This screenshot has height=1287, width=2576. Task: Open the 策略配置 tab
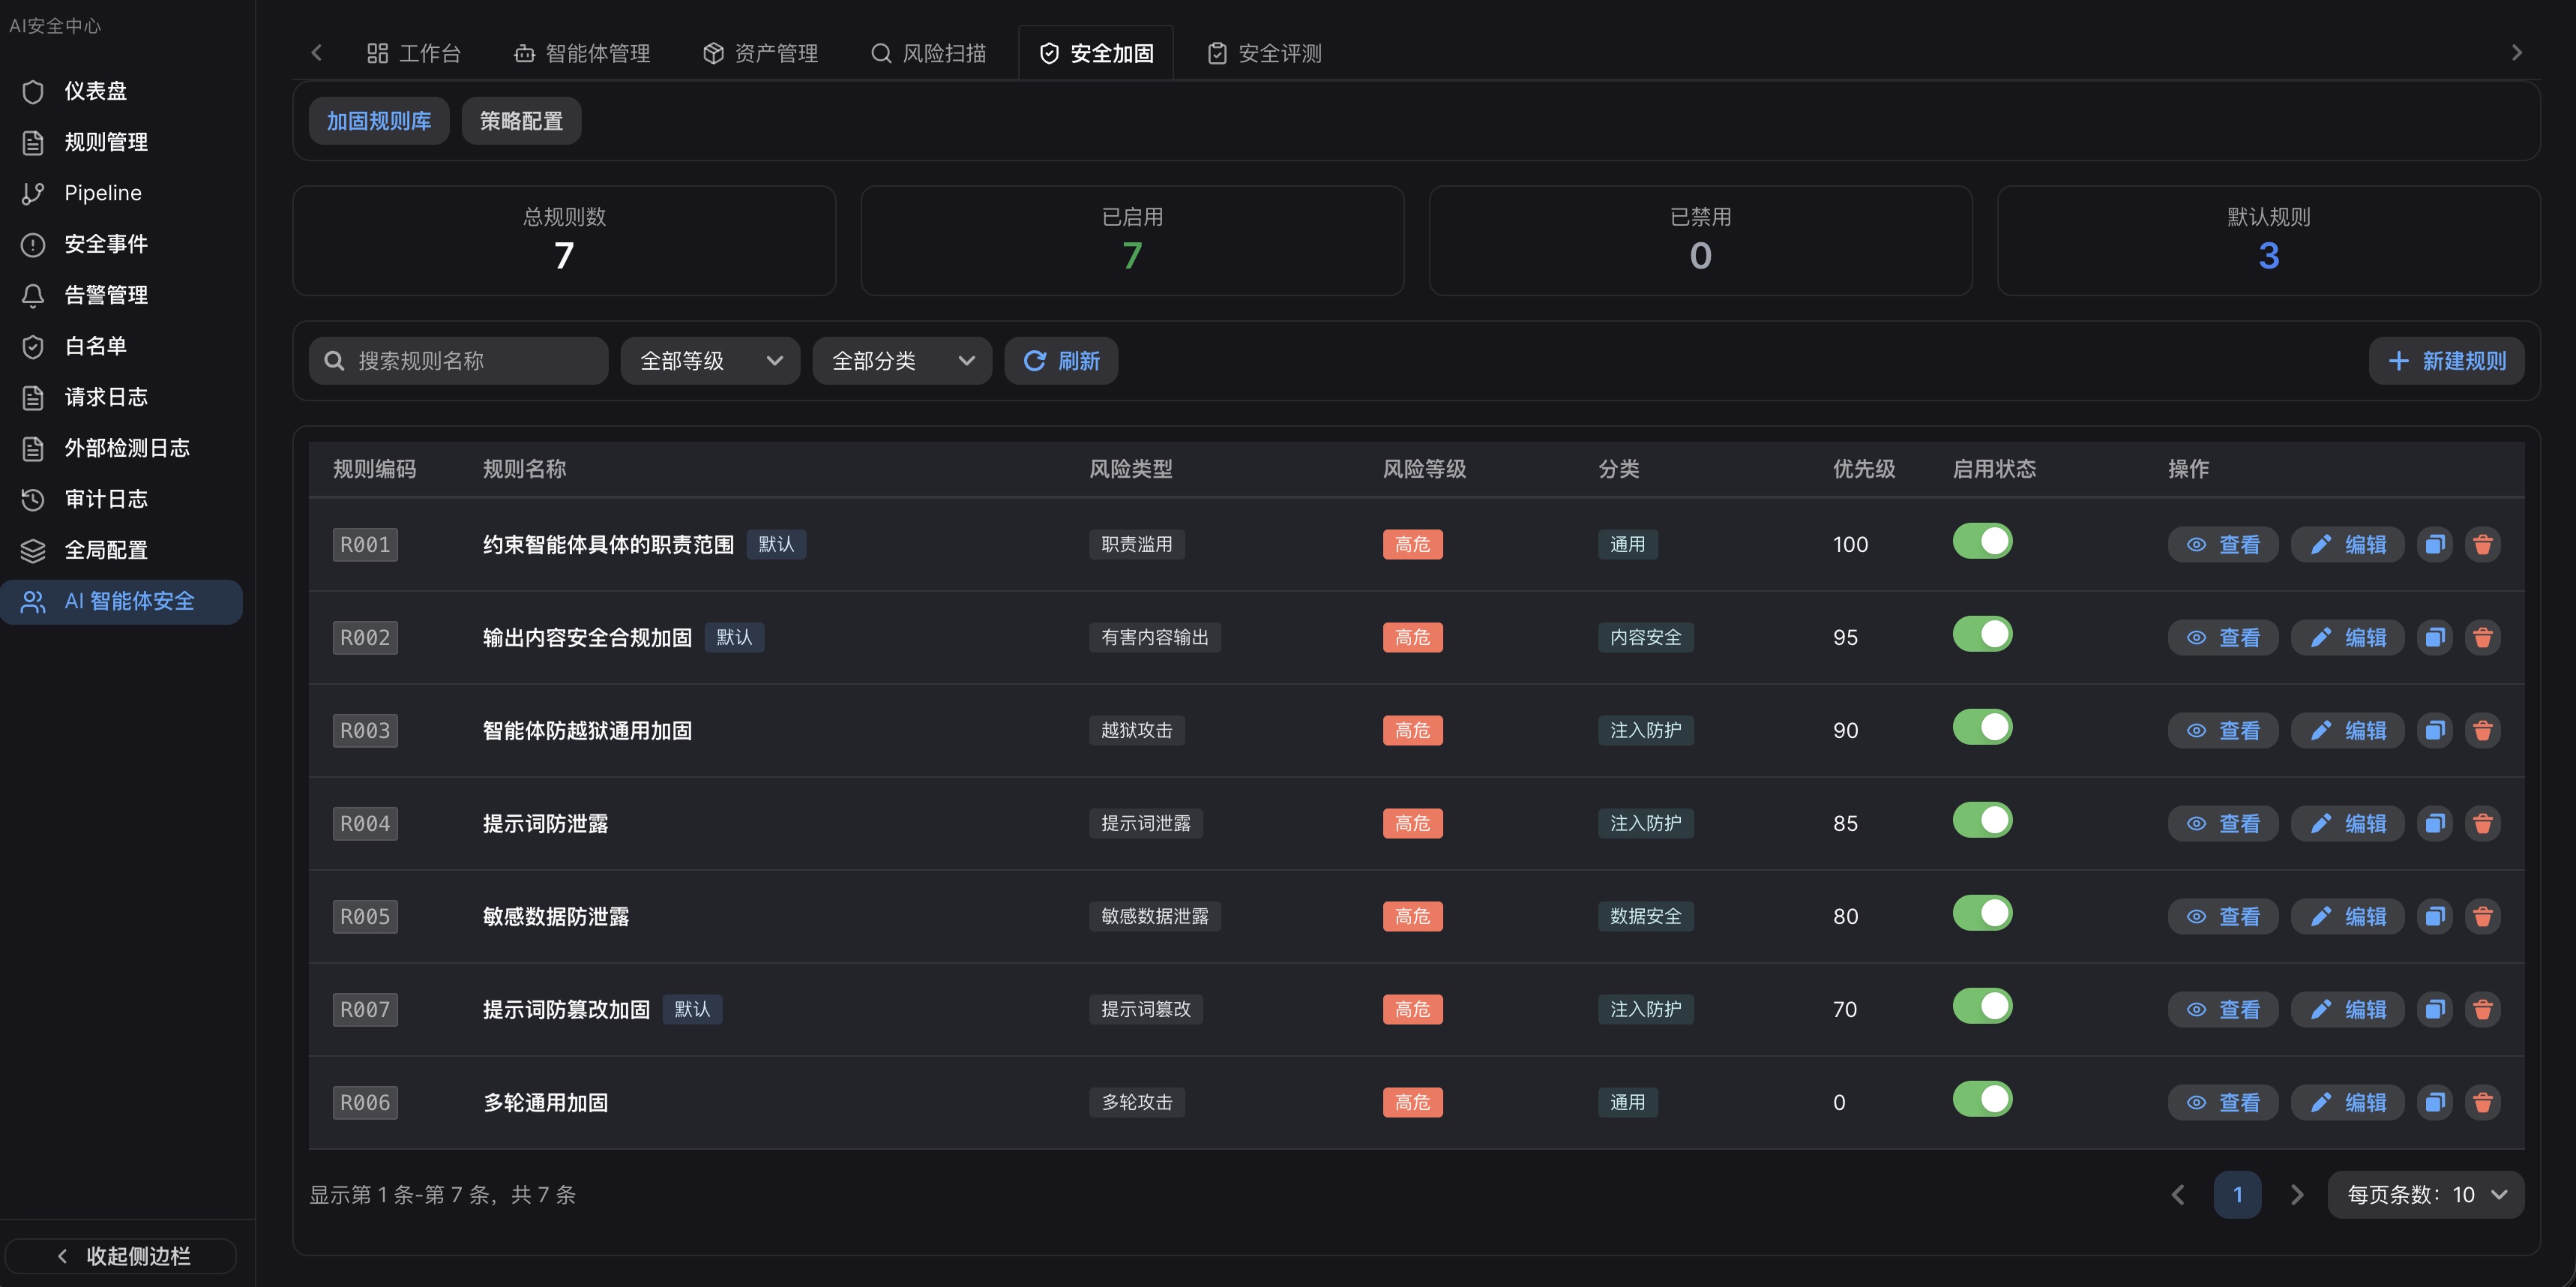click(x=520, y=120)
